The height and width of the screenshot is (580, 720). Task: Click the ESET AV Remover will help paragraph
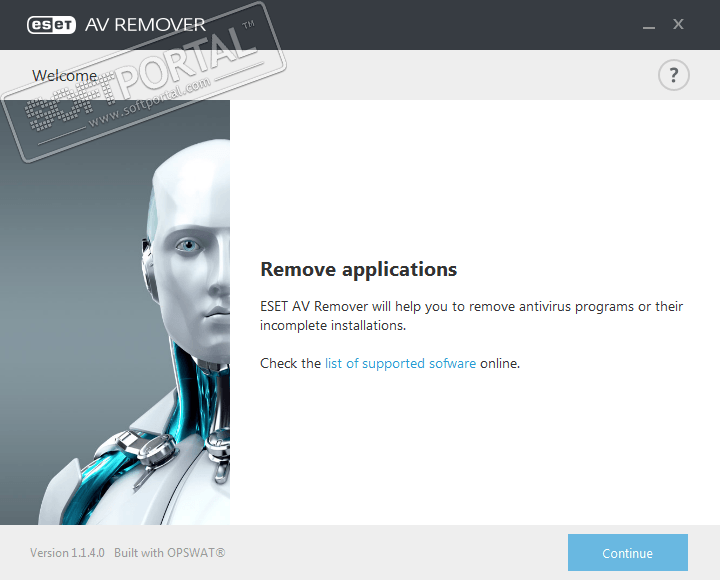(472, 316)
